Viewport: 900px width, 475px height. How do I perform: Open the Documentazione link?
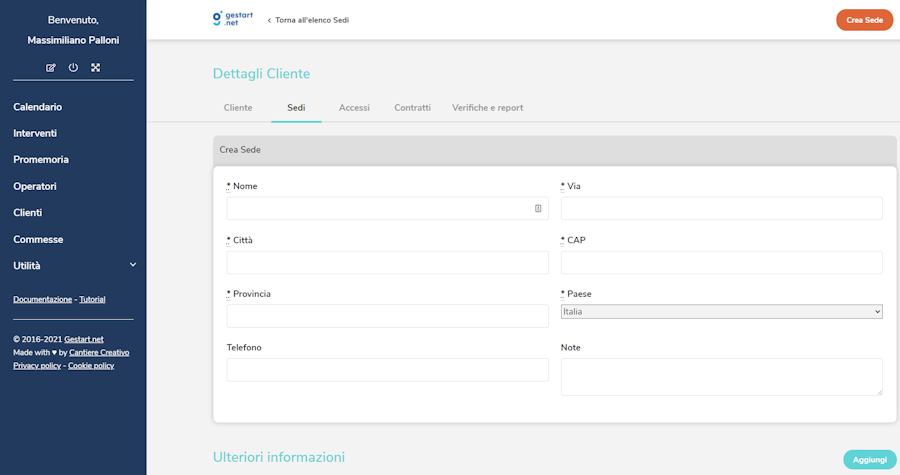tap(42, 299)
